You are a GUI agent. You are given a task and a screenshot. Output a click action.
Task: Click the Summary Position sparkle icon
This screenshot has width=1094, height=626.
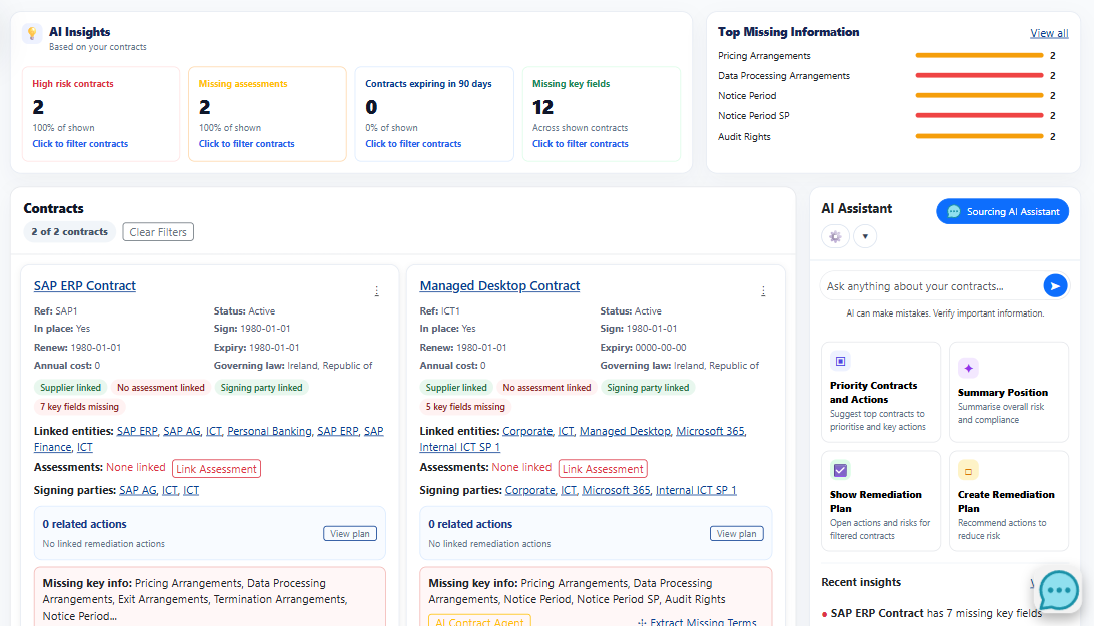968,368
